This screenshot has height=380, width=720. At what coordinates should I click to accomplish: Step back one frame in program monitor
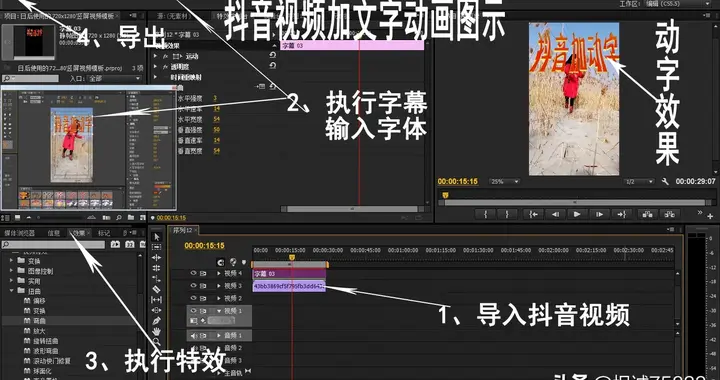[x=555, y=214]
